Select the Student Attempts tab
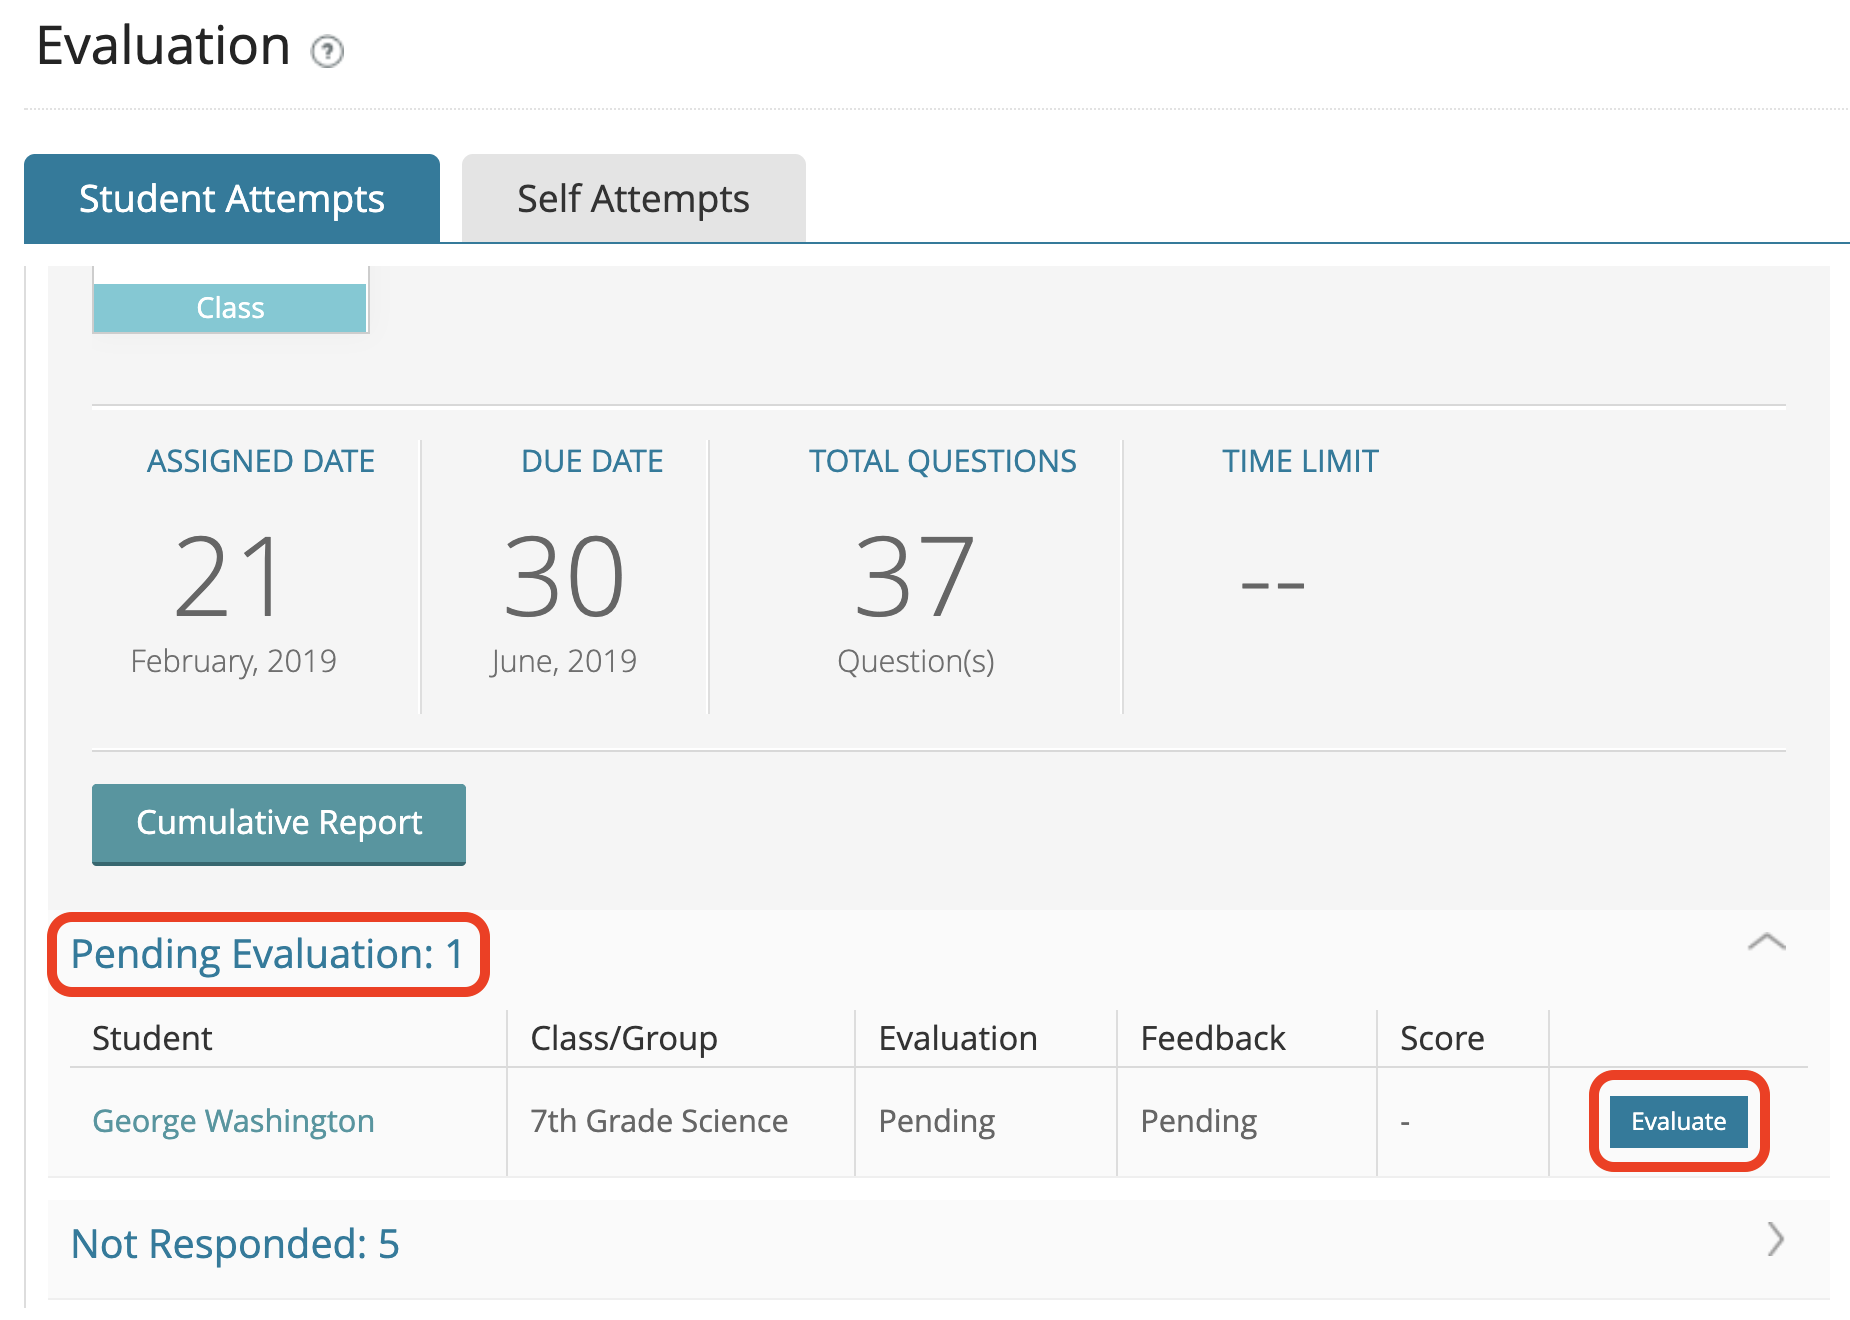Screen dimensions: 1850x1320 pos(232,199)
